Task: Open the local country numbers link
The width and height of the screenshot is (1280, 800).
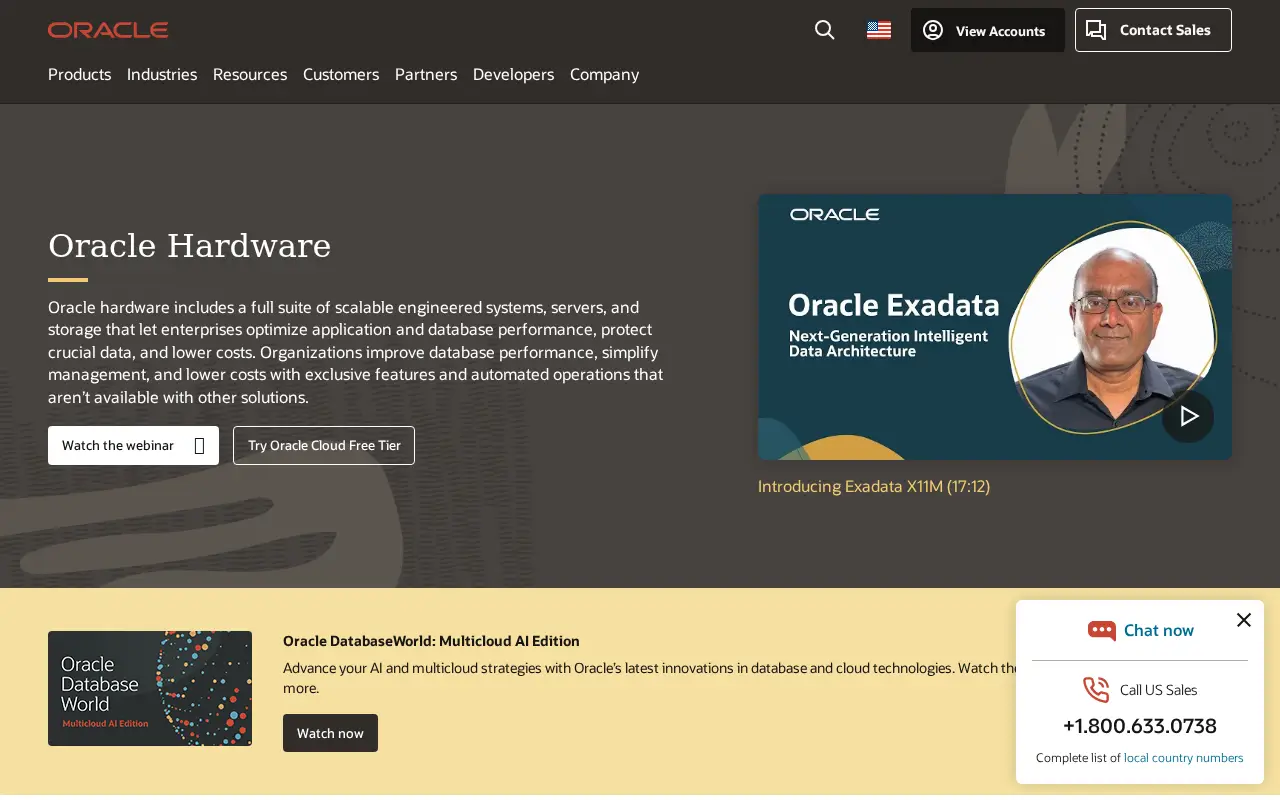Action: (1183, 758)
